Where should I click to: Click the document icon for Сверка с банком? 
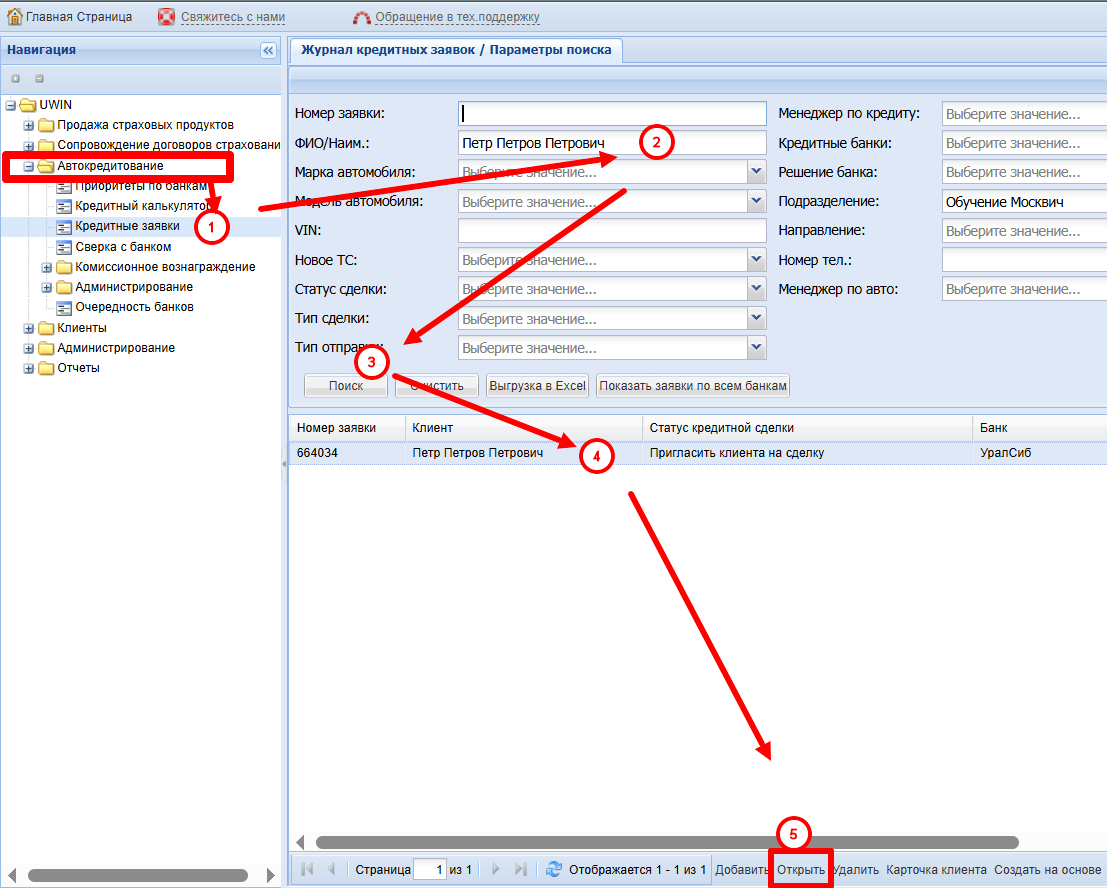[x=64, y=247]
